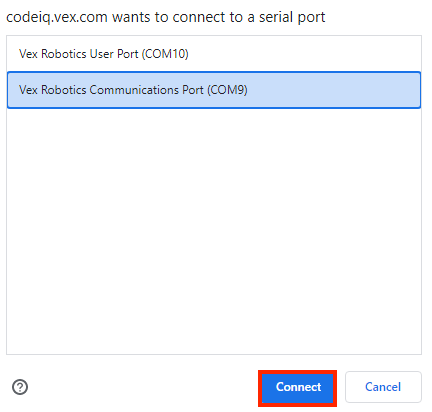Click the empty area of the port list
The image size is (432, 412).
(x=214, y=230)
